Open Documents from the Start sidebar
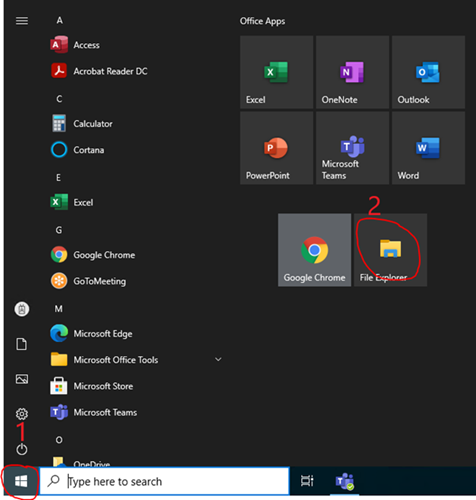Screen dimensions: 476x500 [x=22, y=344]
